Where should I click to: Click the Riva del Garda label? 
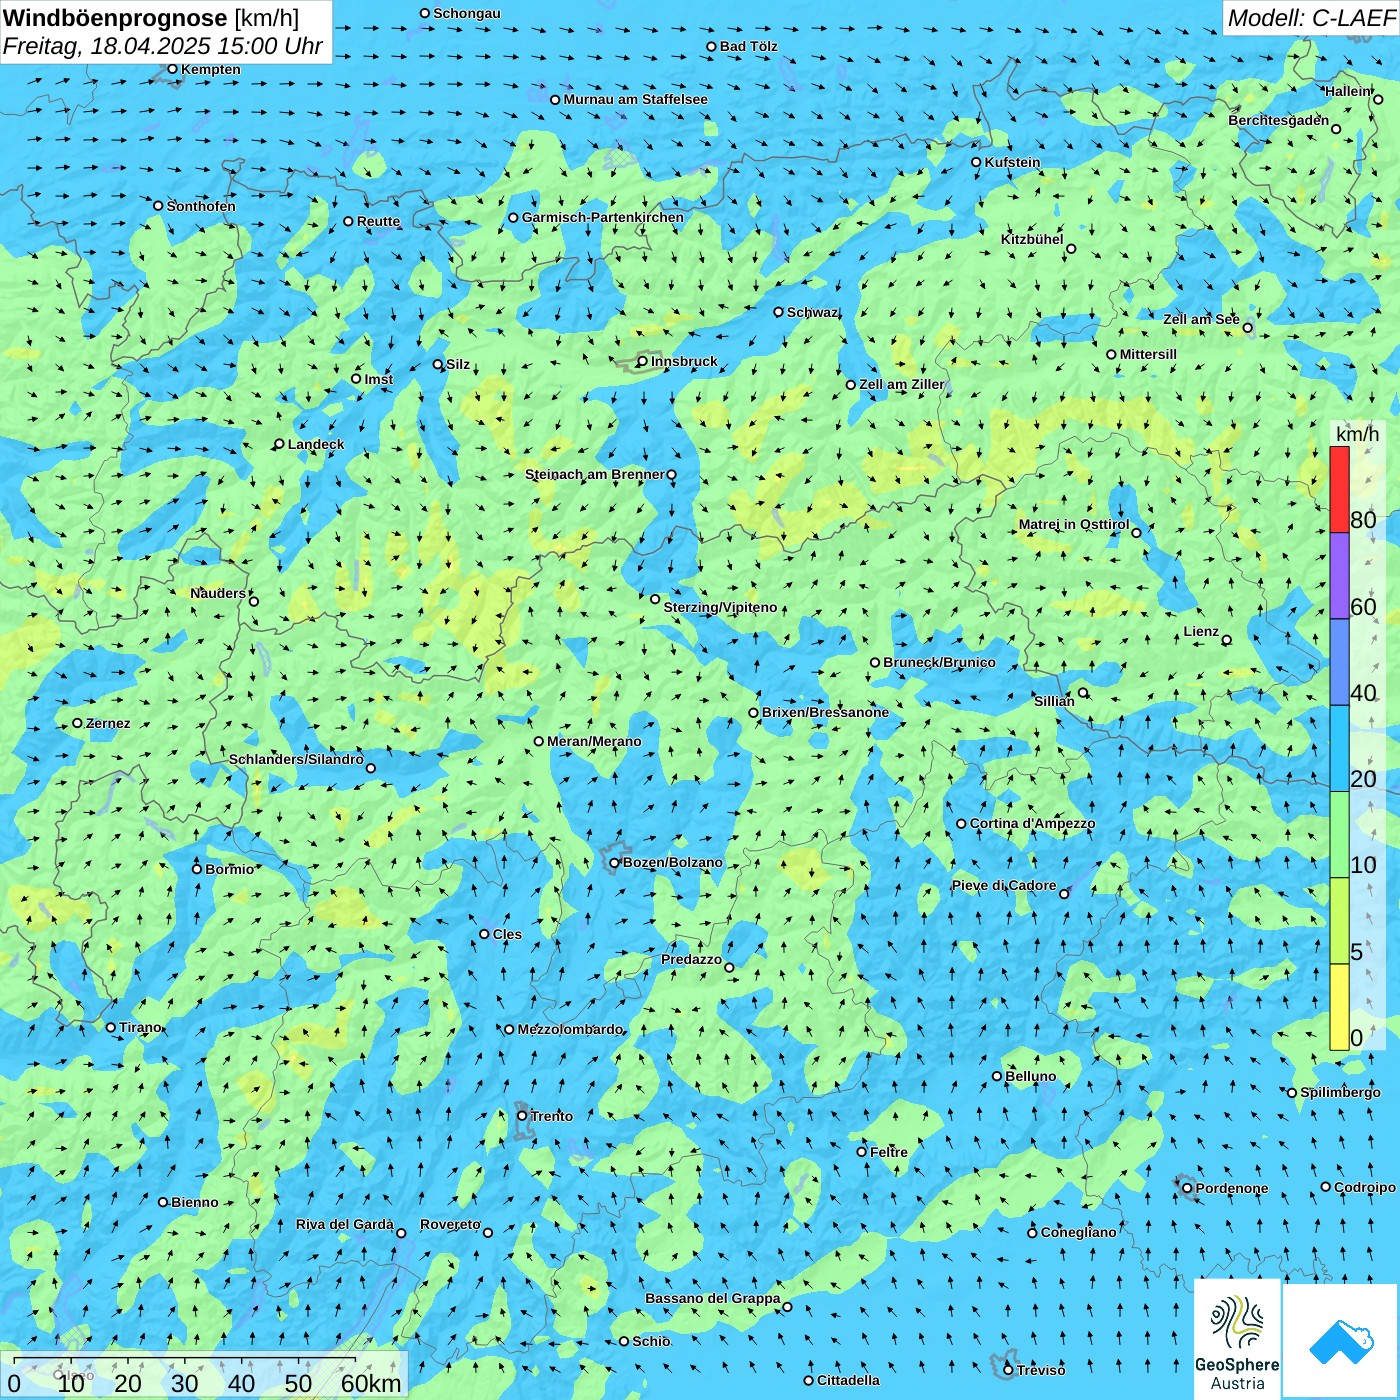[345, 1225]
